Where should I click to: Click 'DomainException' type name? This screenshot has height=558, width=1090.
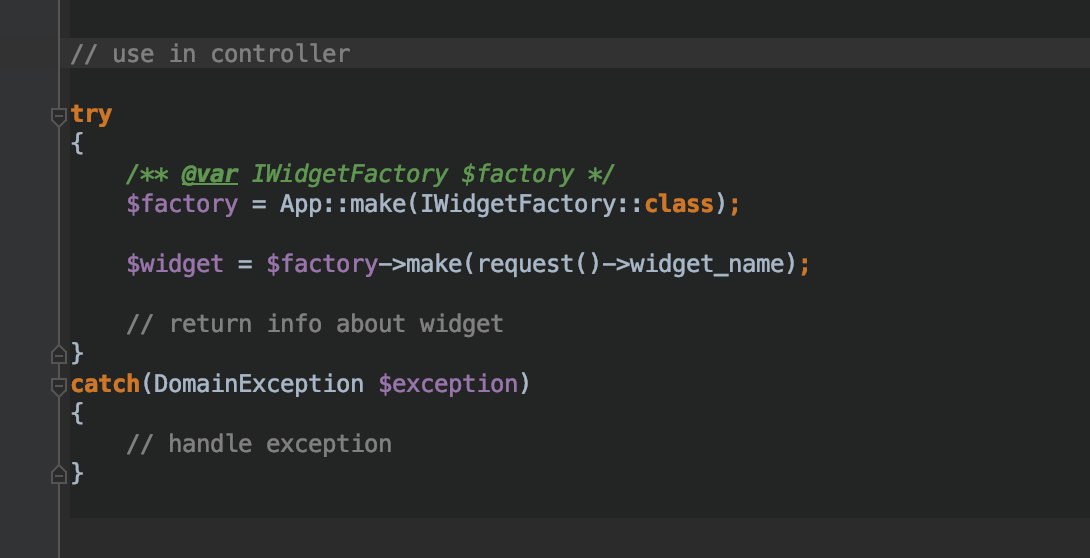click(259, 384)
